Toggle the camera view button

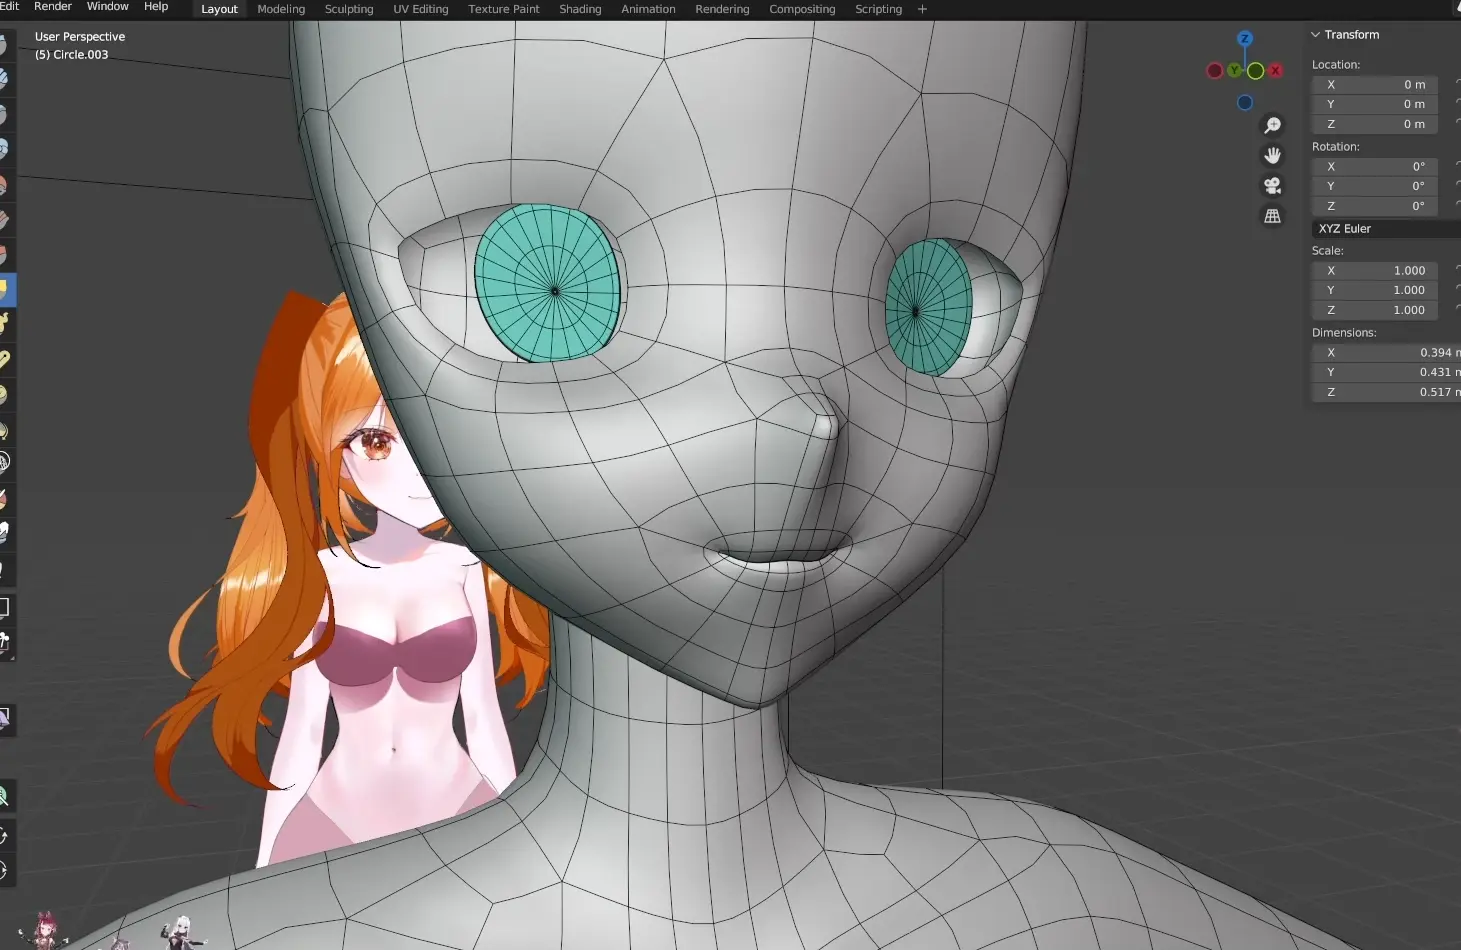(1272, 186)
